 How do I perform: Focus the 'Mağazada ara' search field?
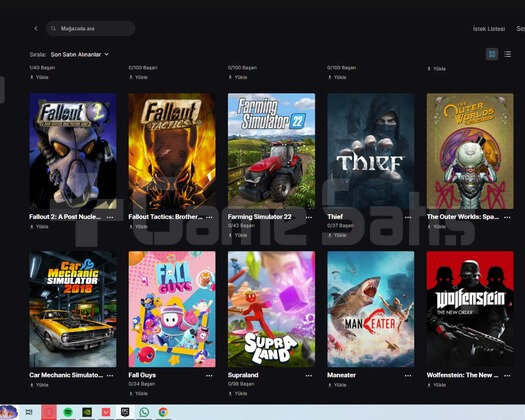pos(90,28)
